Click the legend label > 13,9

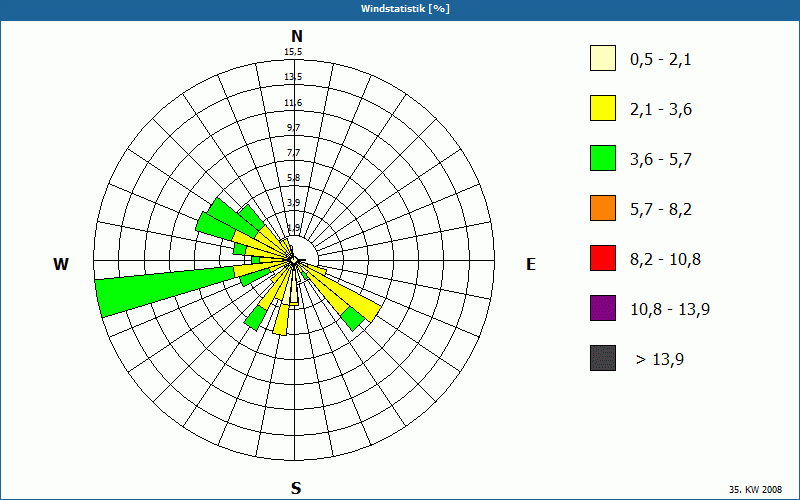[660, 360]
